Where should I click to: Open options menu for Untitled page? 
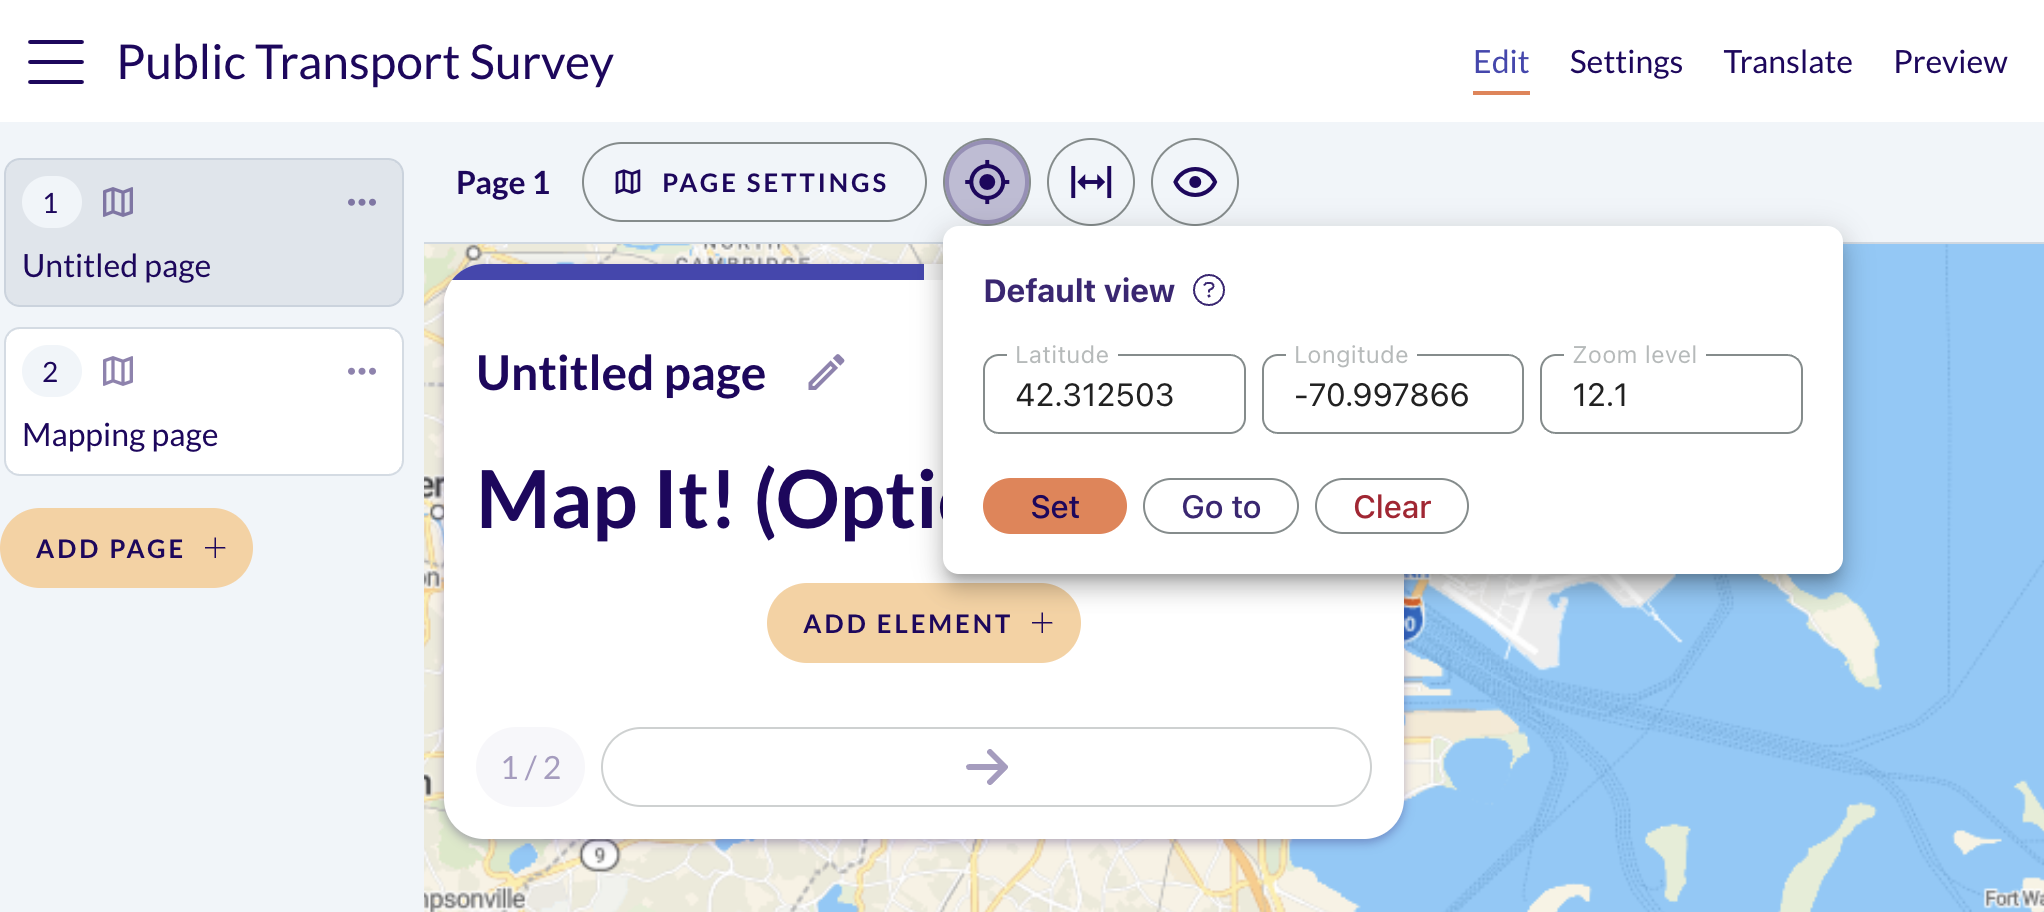362,202
